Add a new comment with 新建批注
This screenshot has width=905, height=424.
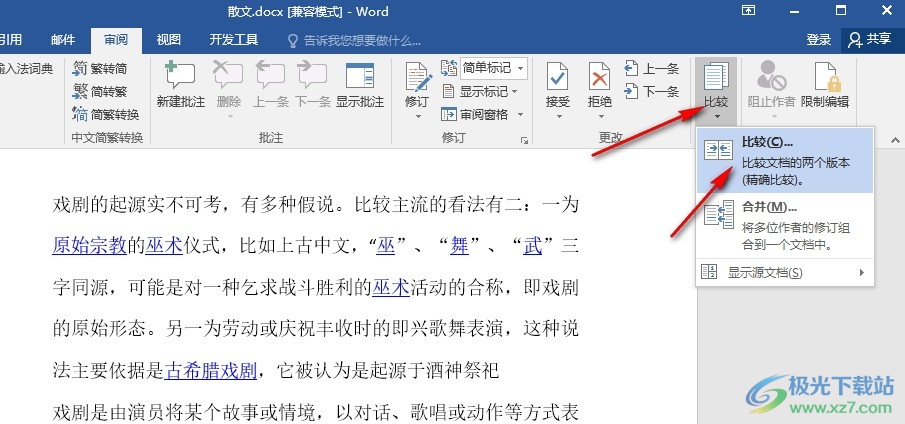coord(181,85)
